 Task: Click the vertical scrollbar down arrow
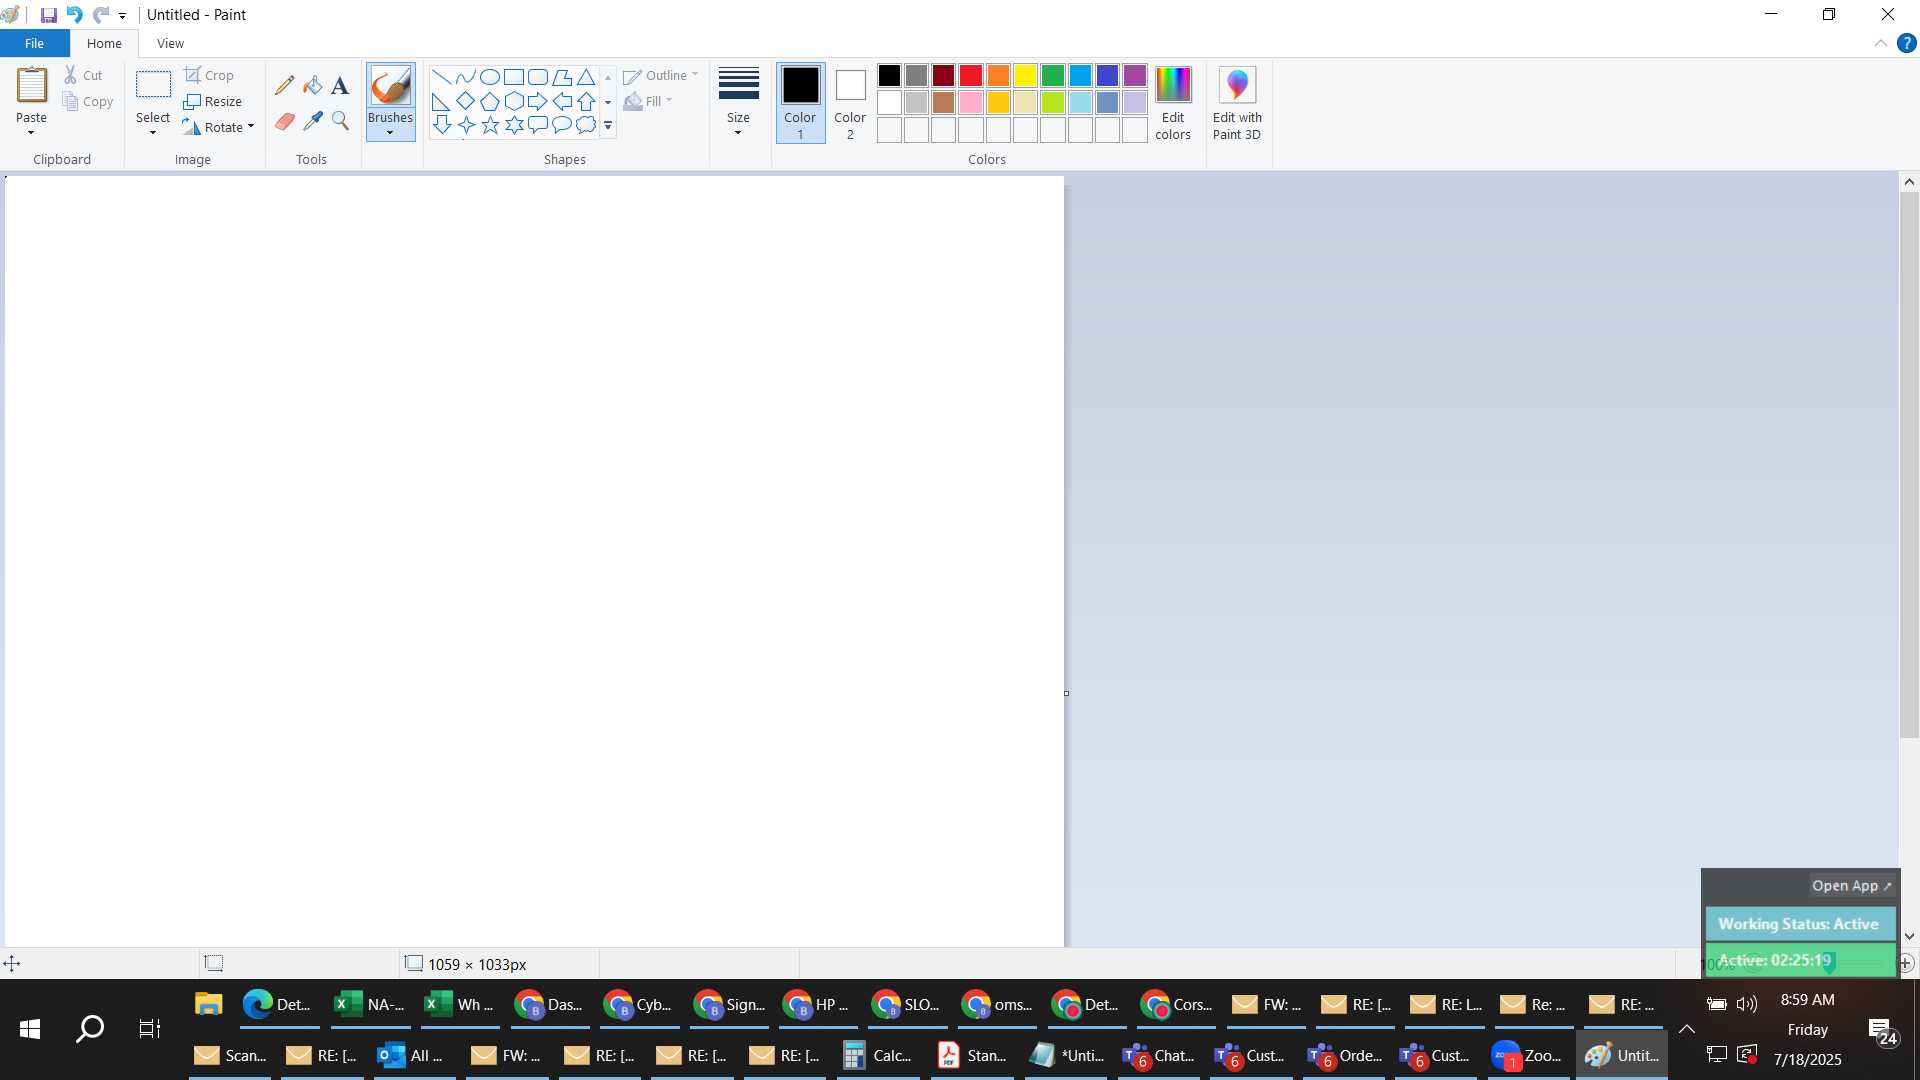pyautogui.click(x=1909, y=937)
